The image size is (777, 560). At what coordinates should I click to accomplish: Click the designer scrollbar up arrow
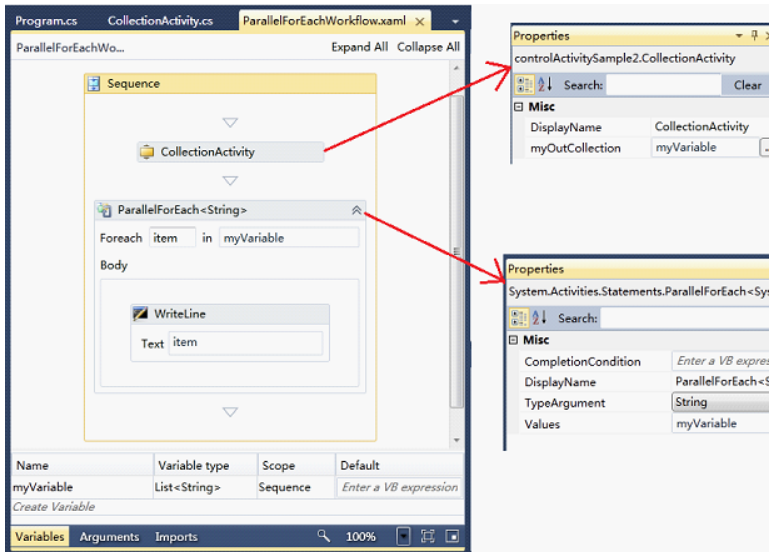pyautogui.click(x=456, y=68)
